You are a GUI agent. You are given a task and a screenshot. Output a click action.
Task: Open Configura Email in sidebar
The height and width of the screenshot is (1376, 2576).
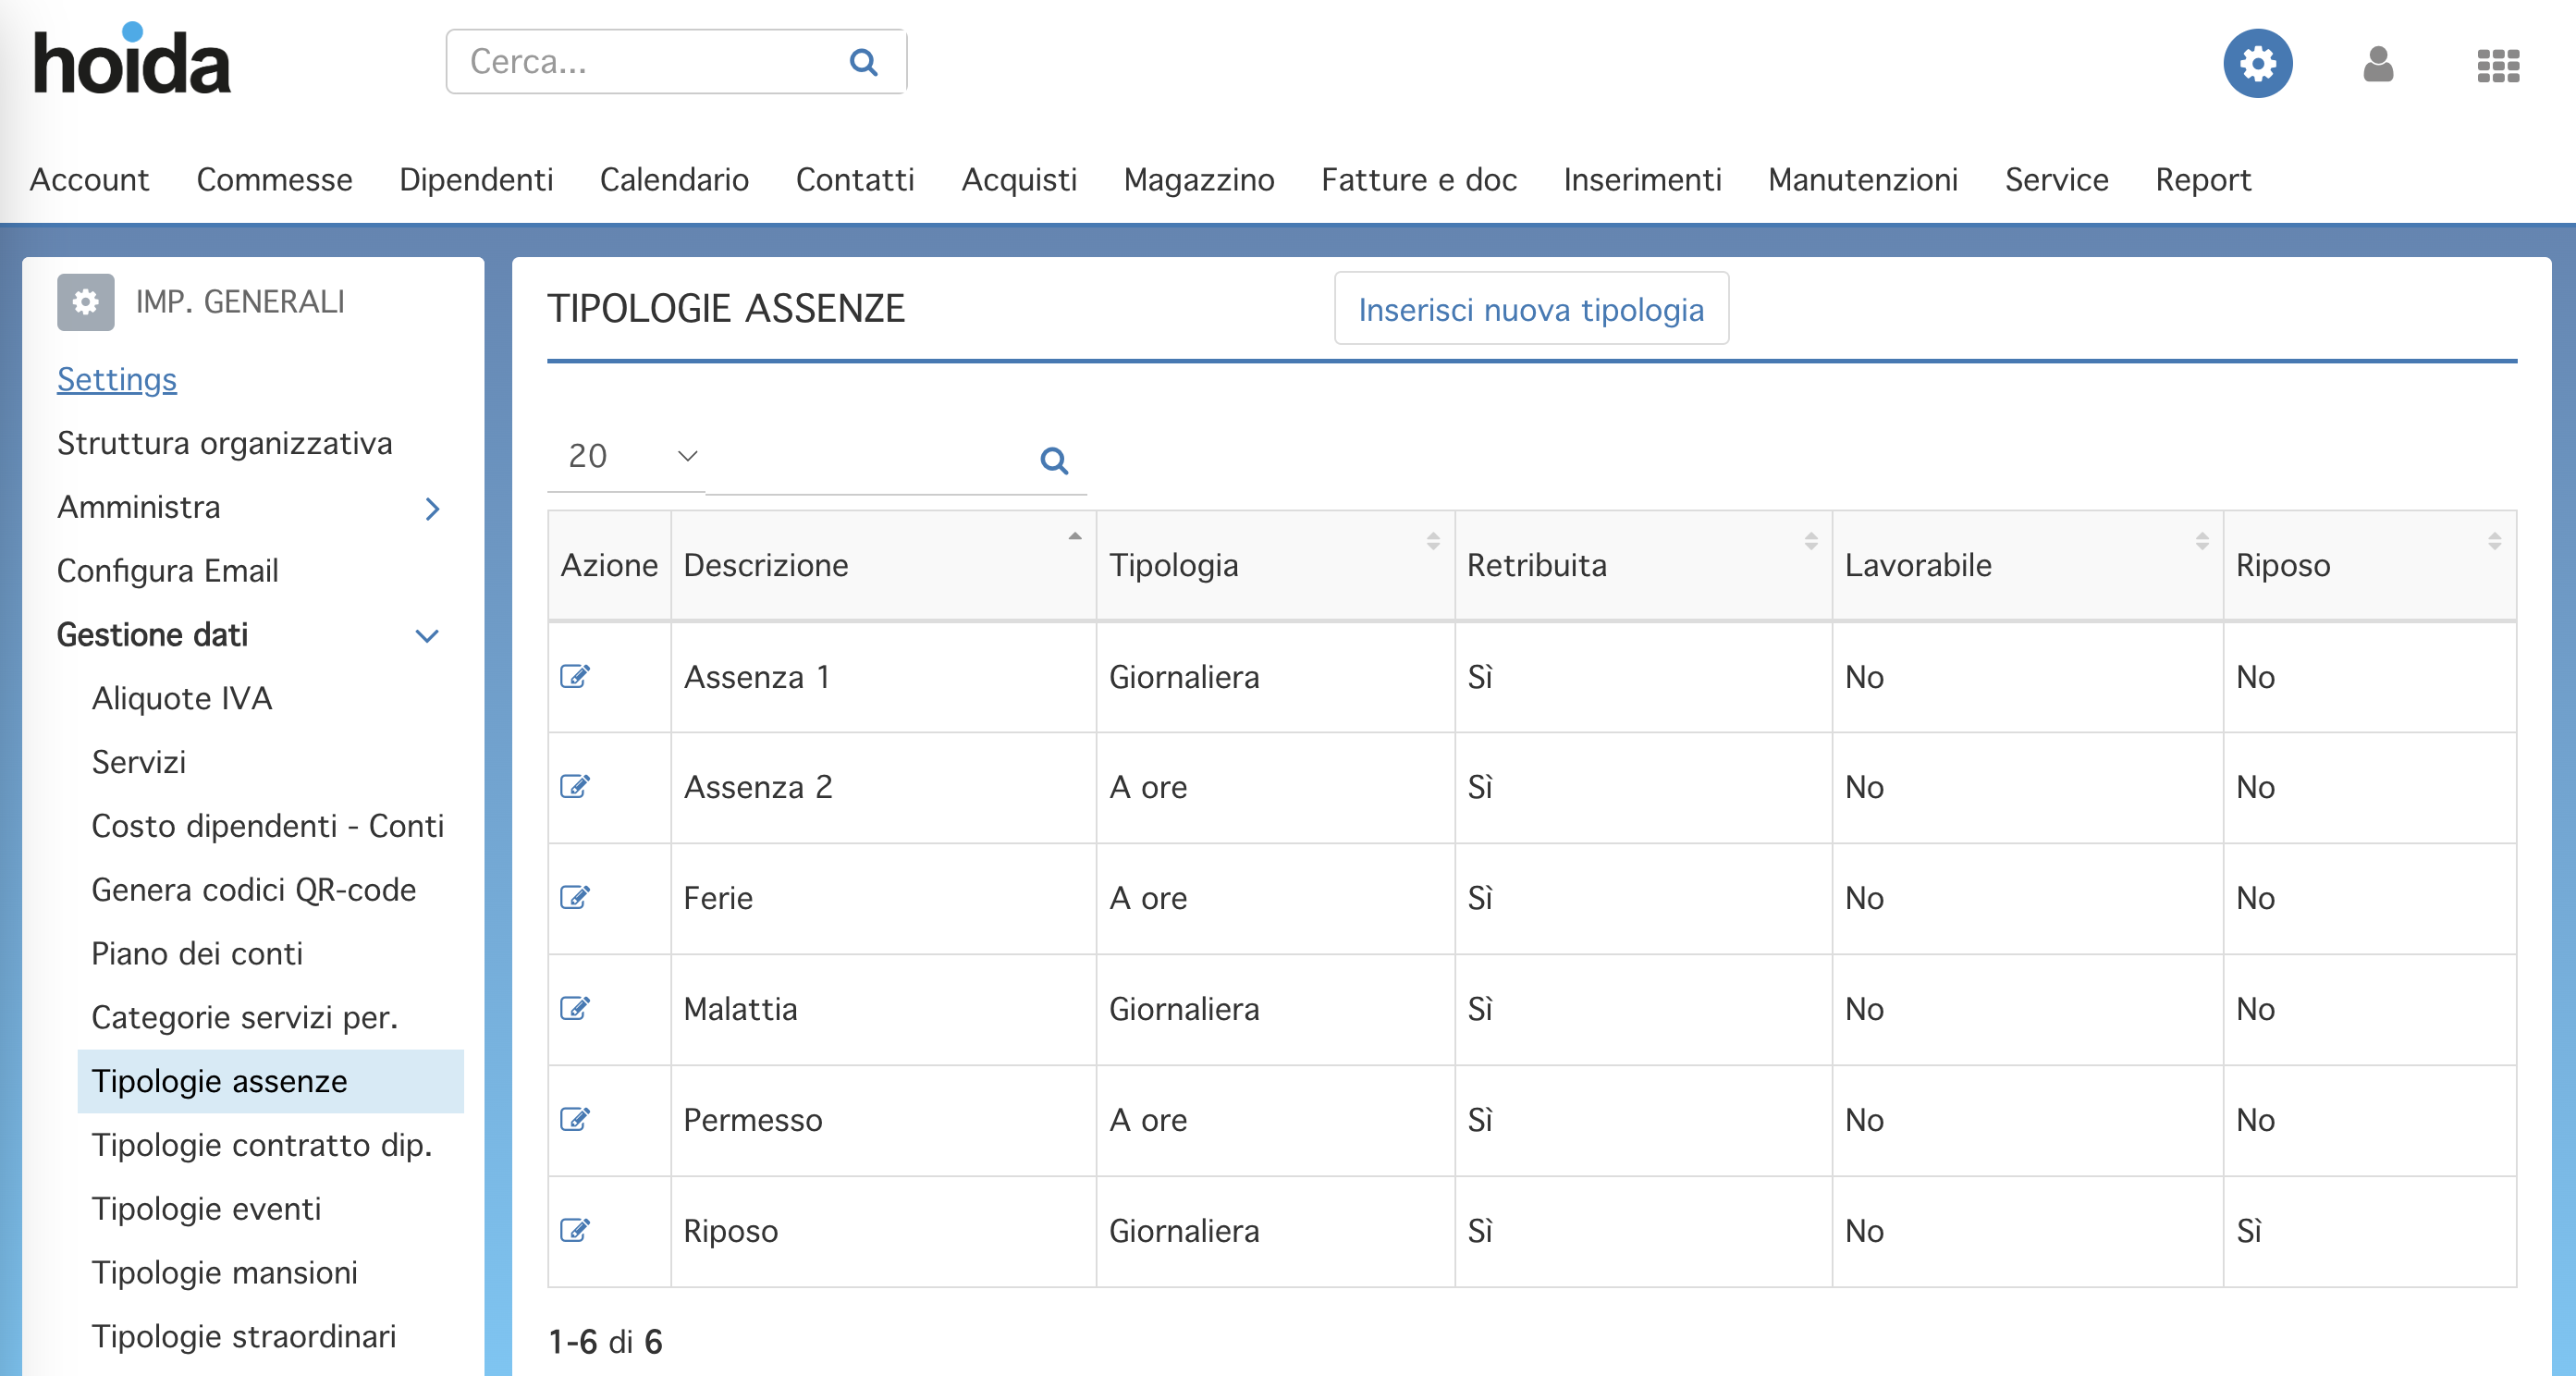(x=168, y=571)
